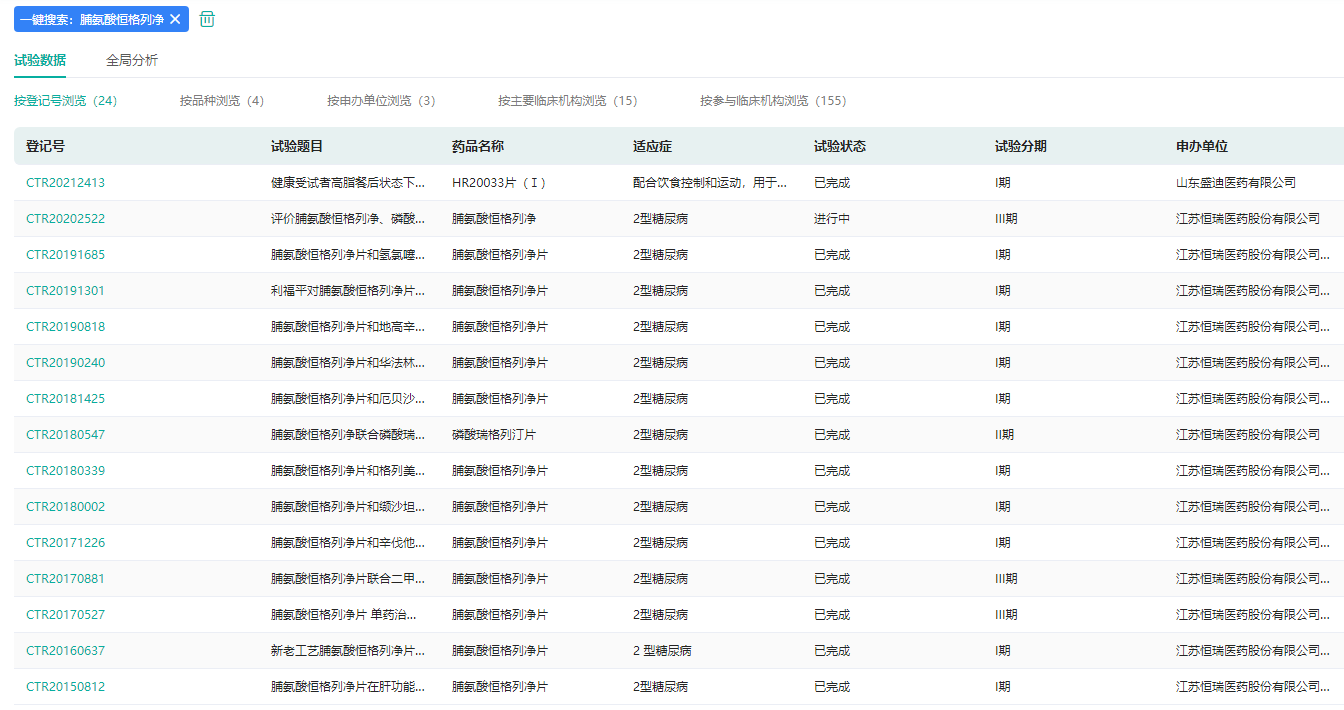Switch to 按申办单位浏览 (3)

[381, 101]
